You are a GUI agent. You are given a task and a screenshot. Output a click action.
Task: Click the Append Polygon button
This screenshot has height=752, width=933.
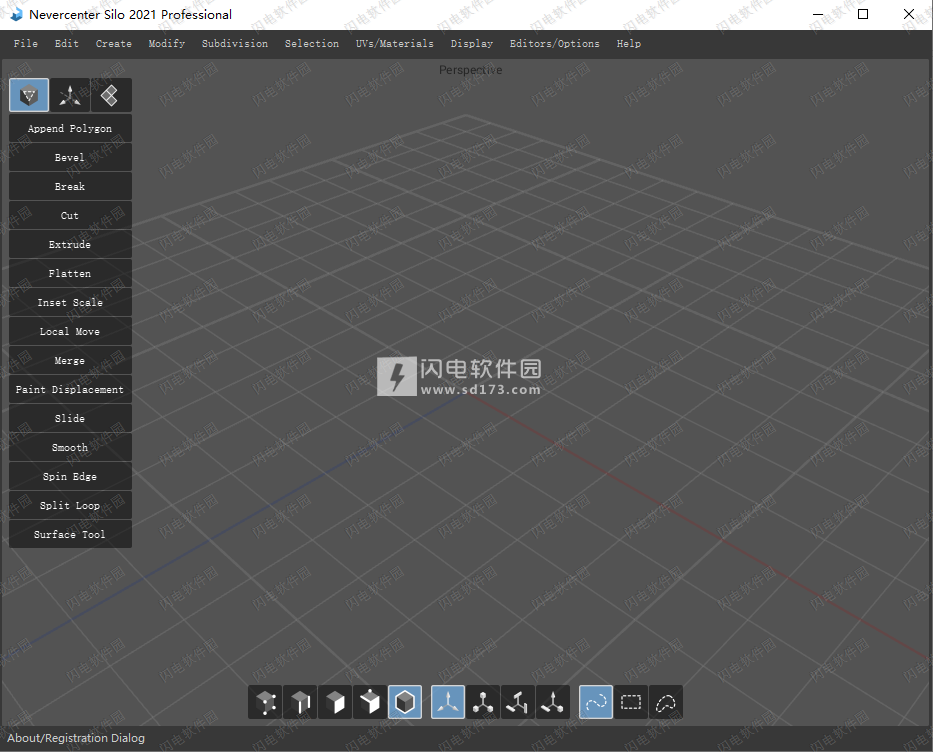tap(70, 129)
